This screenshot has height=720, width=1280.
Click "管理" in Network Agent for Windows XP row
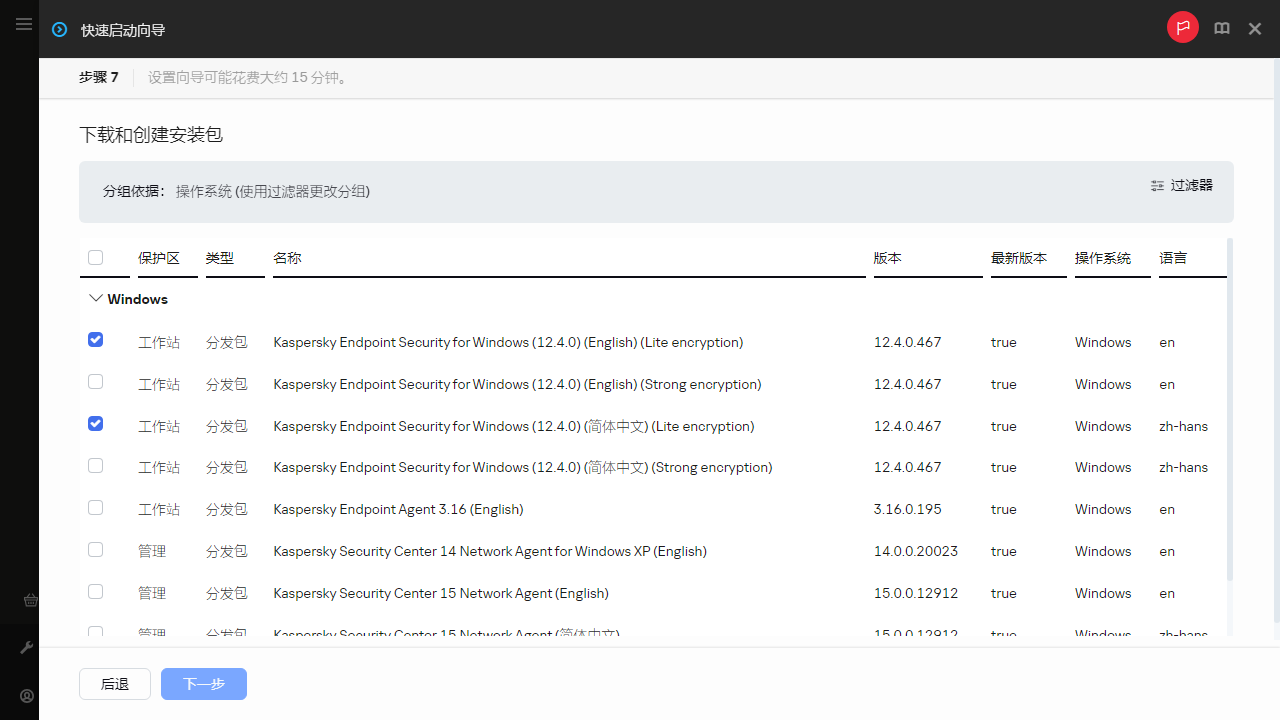coord(152,551)
